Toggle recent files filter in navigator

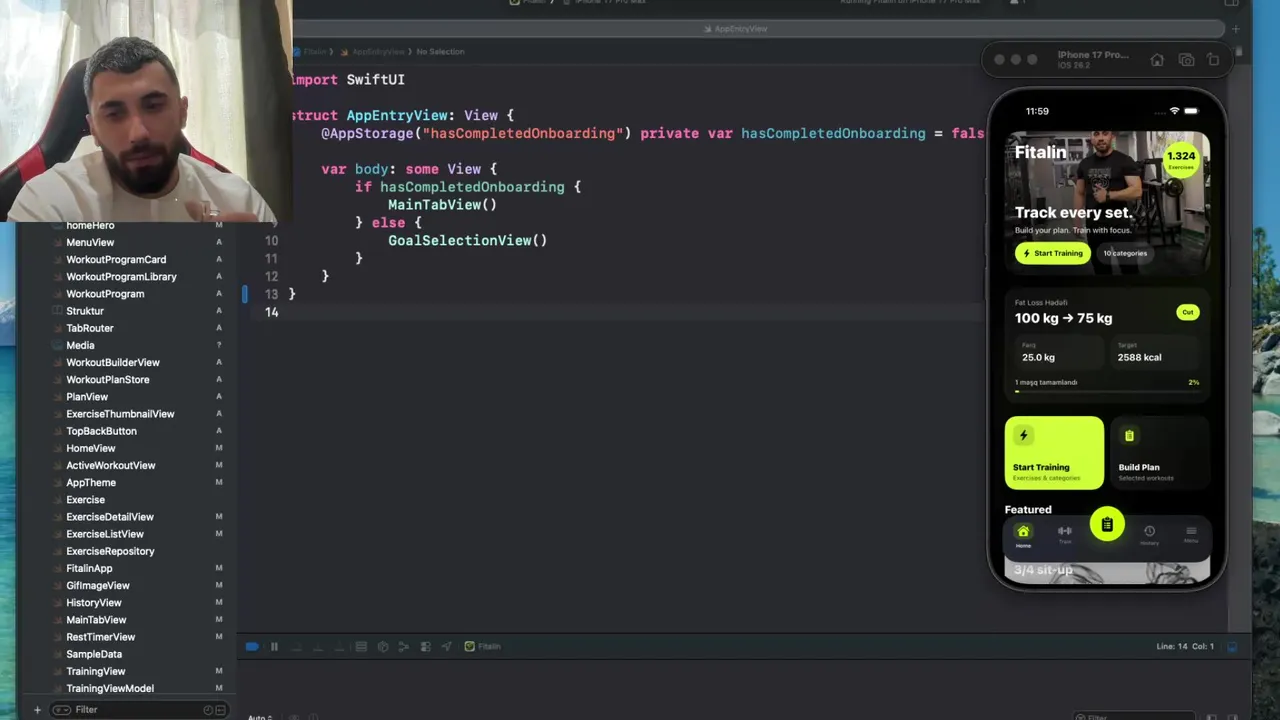tap(208, 710)
